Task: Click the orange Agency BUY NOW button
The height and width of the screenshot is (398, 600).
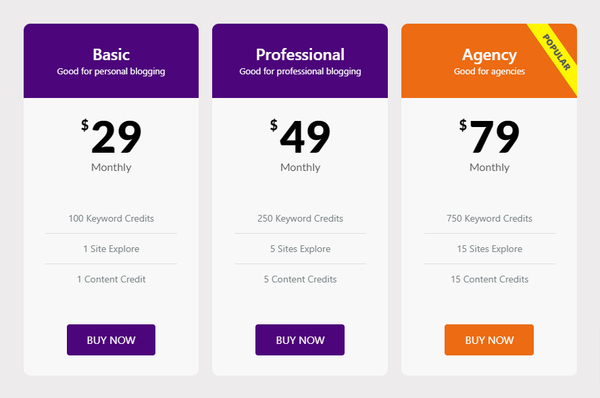Action: [x=489, y=340]
